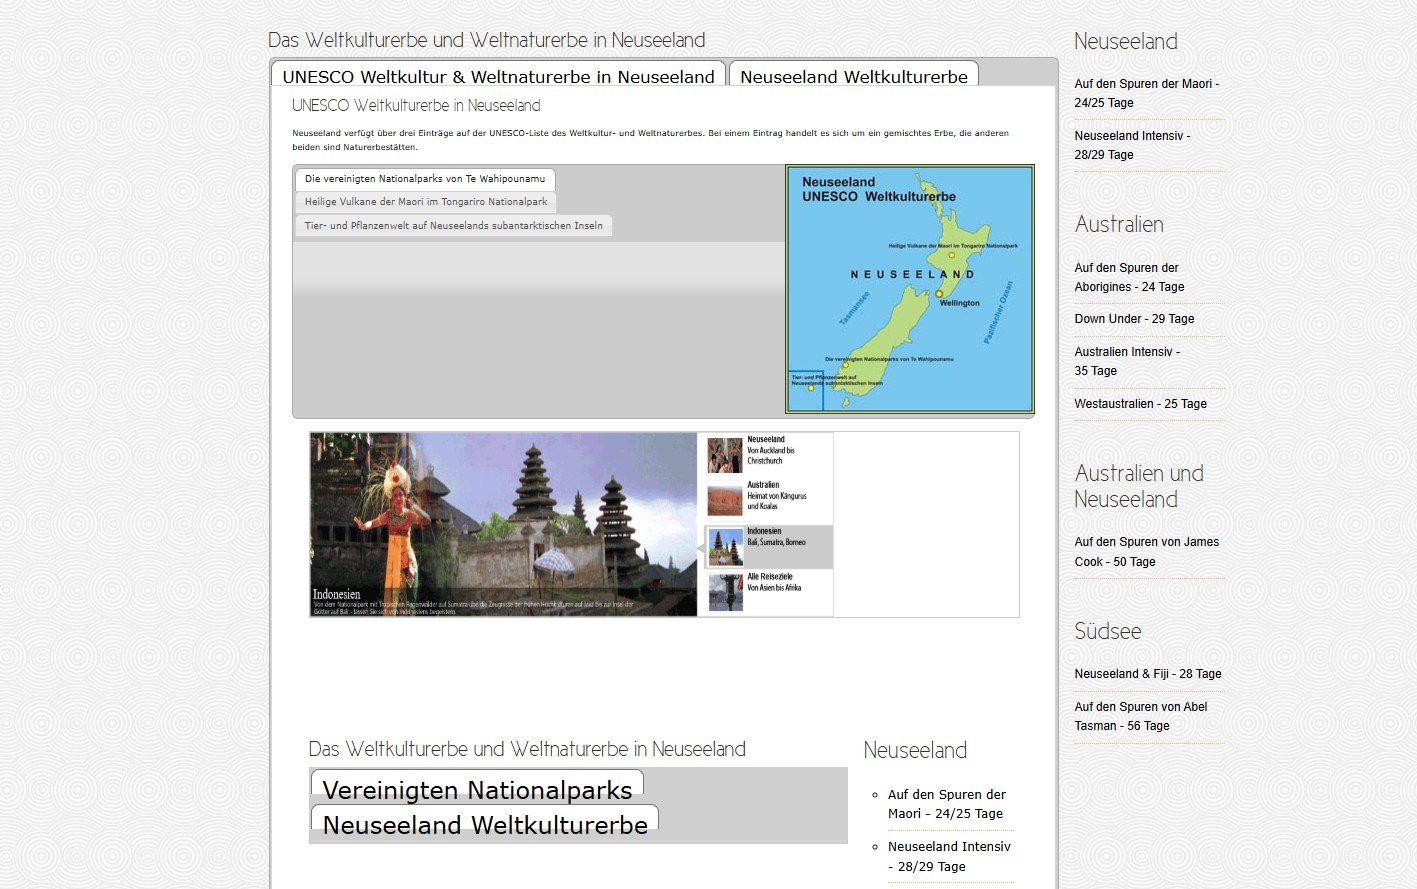This screenshot has height=889, width=1417.
Task: Open the Tier- und Pflanzenwelt subantarktische Inseln tab
Action: (453, 226)
